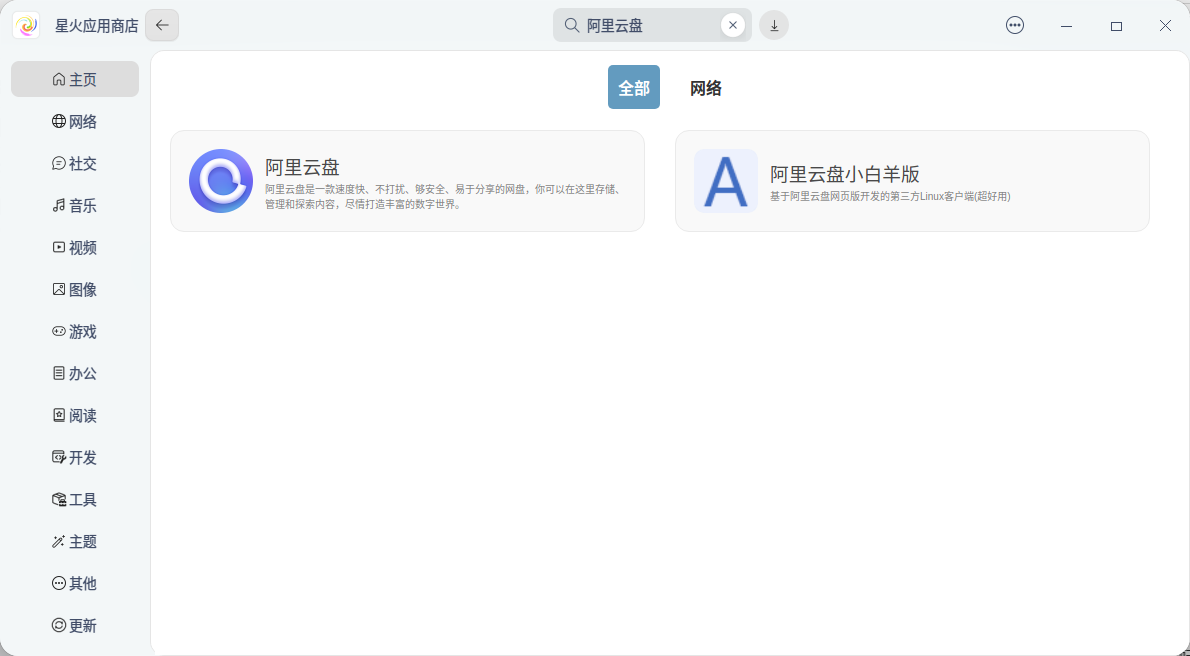Return to 主页 home page

tap(75, 78)
